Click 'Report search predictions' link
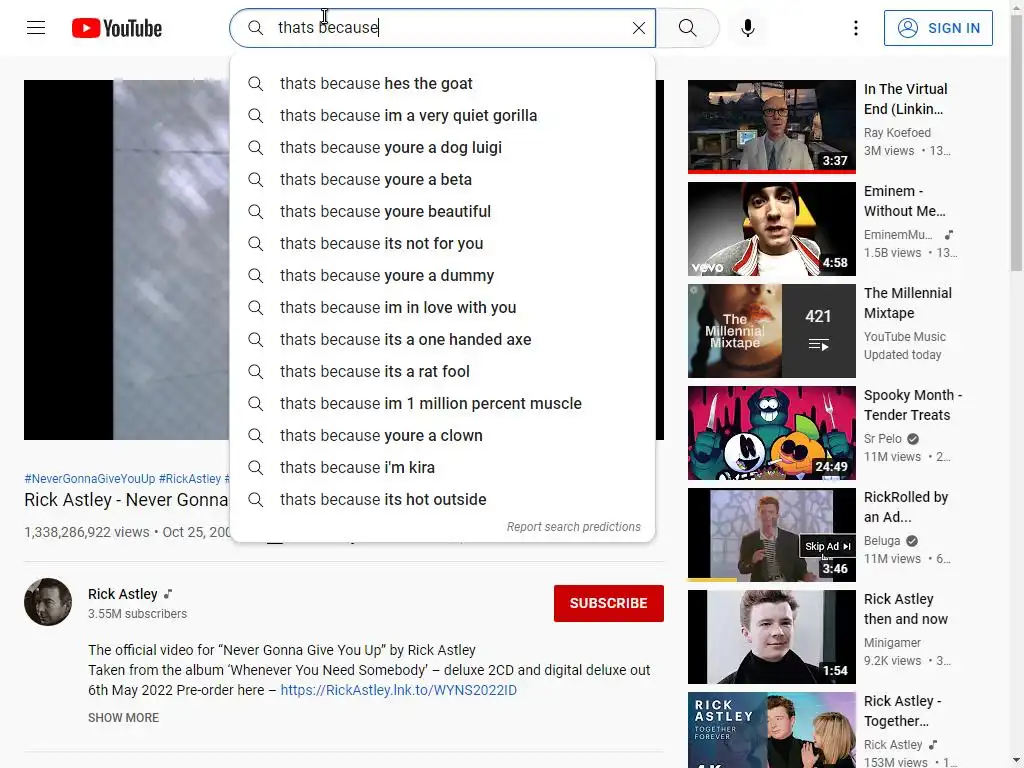Screen dimensions: 1024x768 click(x=573, y=527)
